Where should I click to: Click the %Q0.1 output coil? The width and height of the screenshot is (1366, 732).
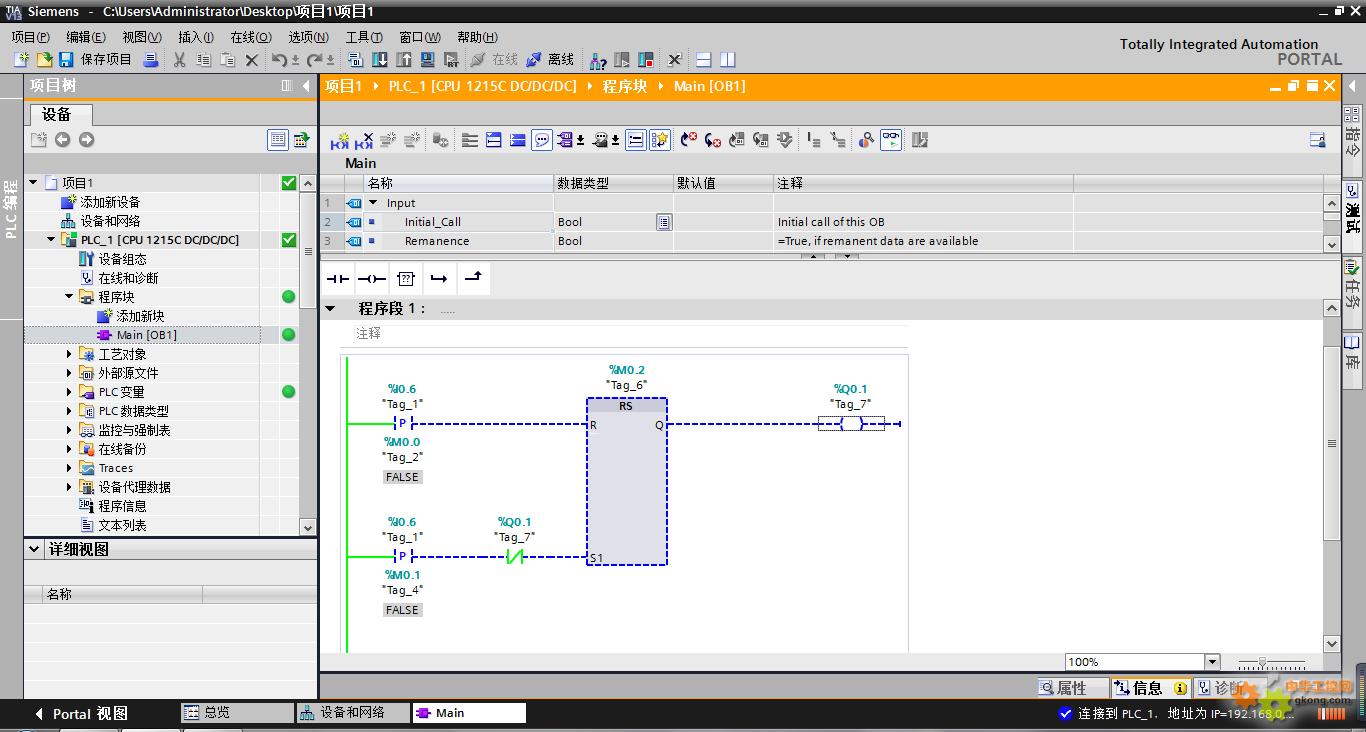tap(851, 424)
